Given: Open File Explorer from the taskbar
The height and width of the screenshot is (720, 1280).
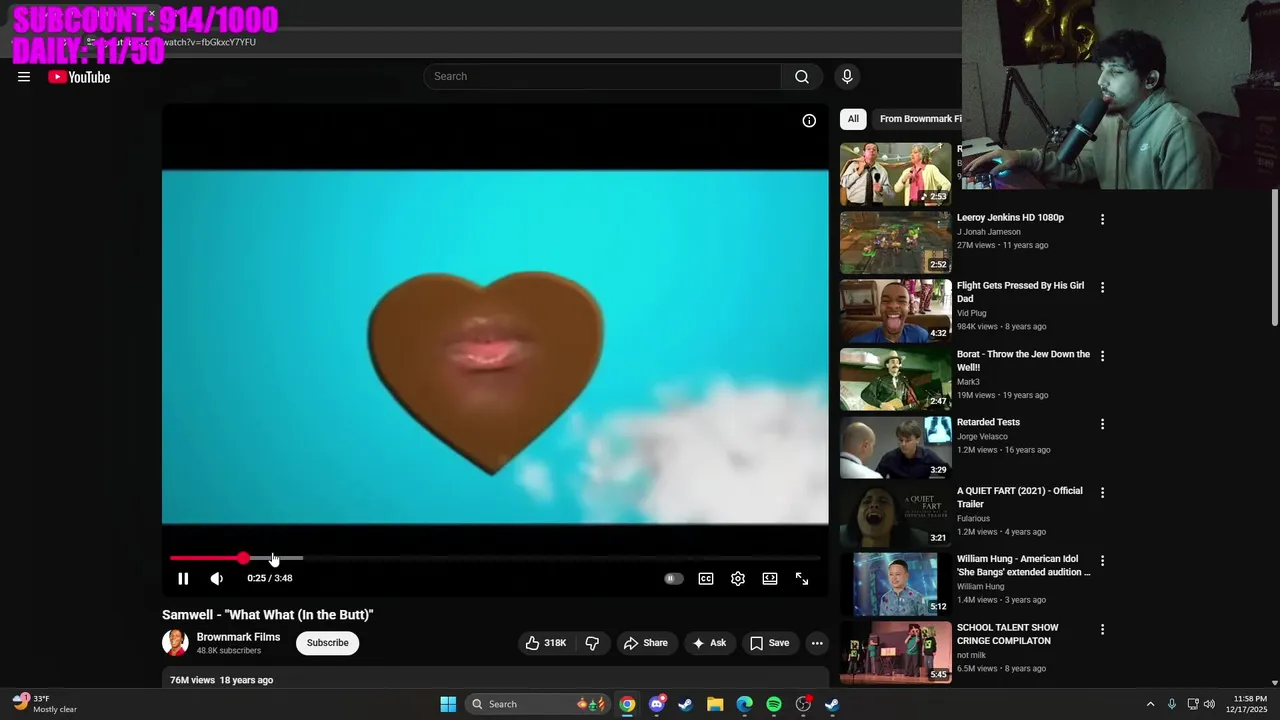Looking at the screenshot, I should [x=715, y=704].
